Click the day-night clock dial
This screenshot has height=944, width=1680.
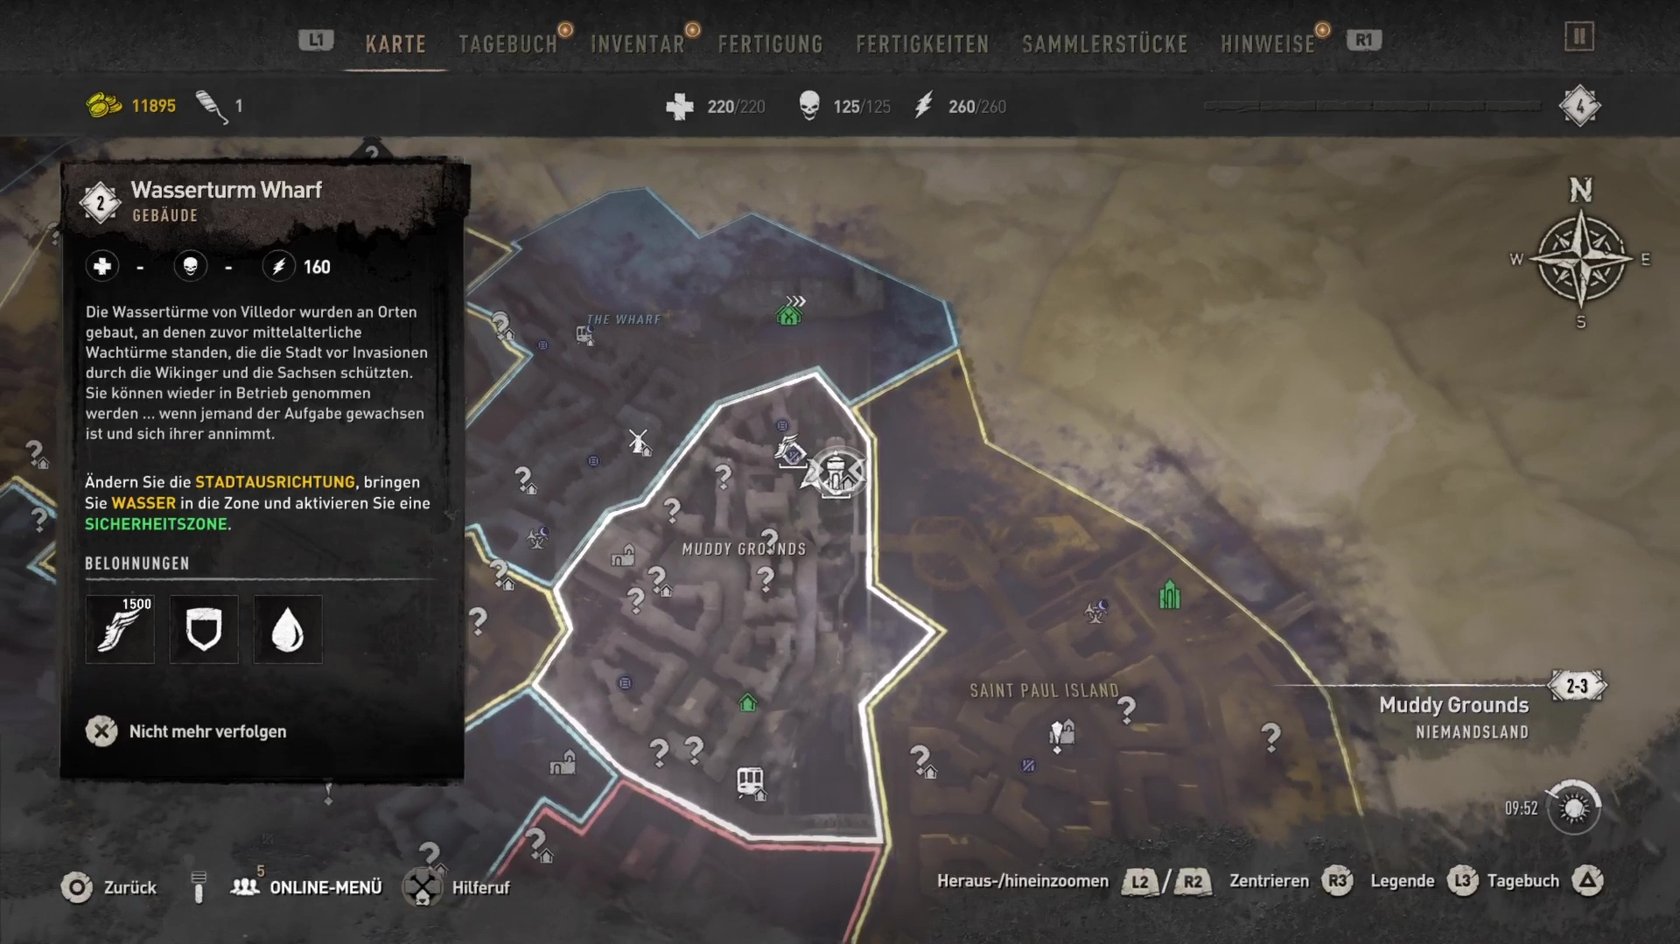click(x=1573, y=808)
